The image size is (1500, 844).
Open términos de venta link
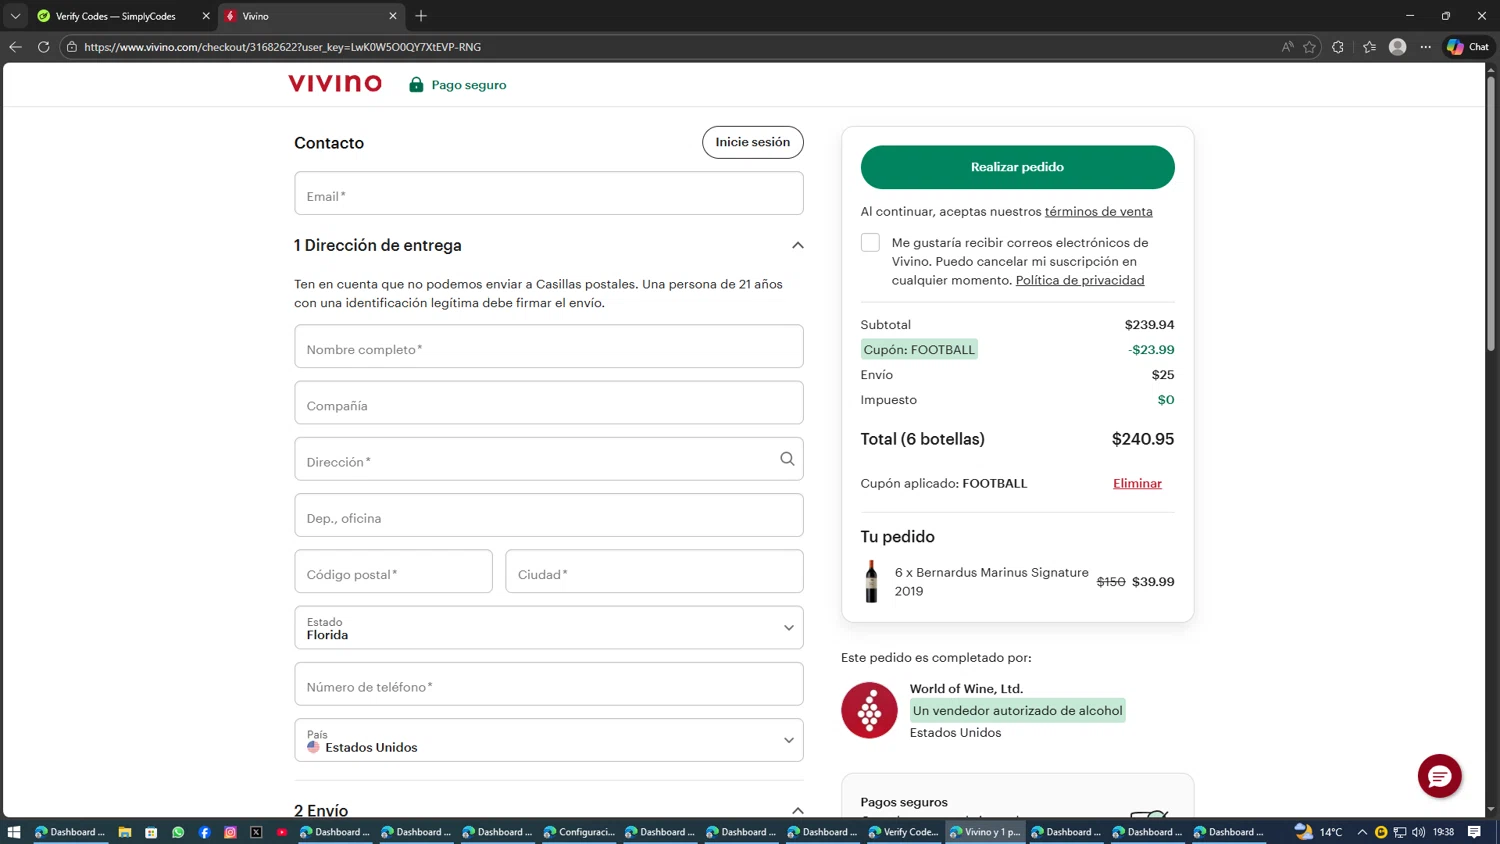[1098, 212]
